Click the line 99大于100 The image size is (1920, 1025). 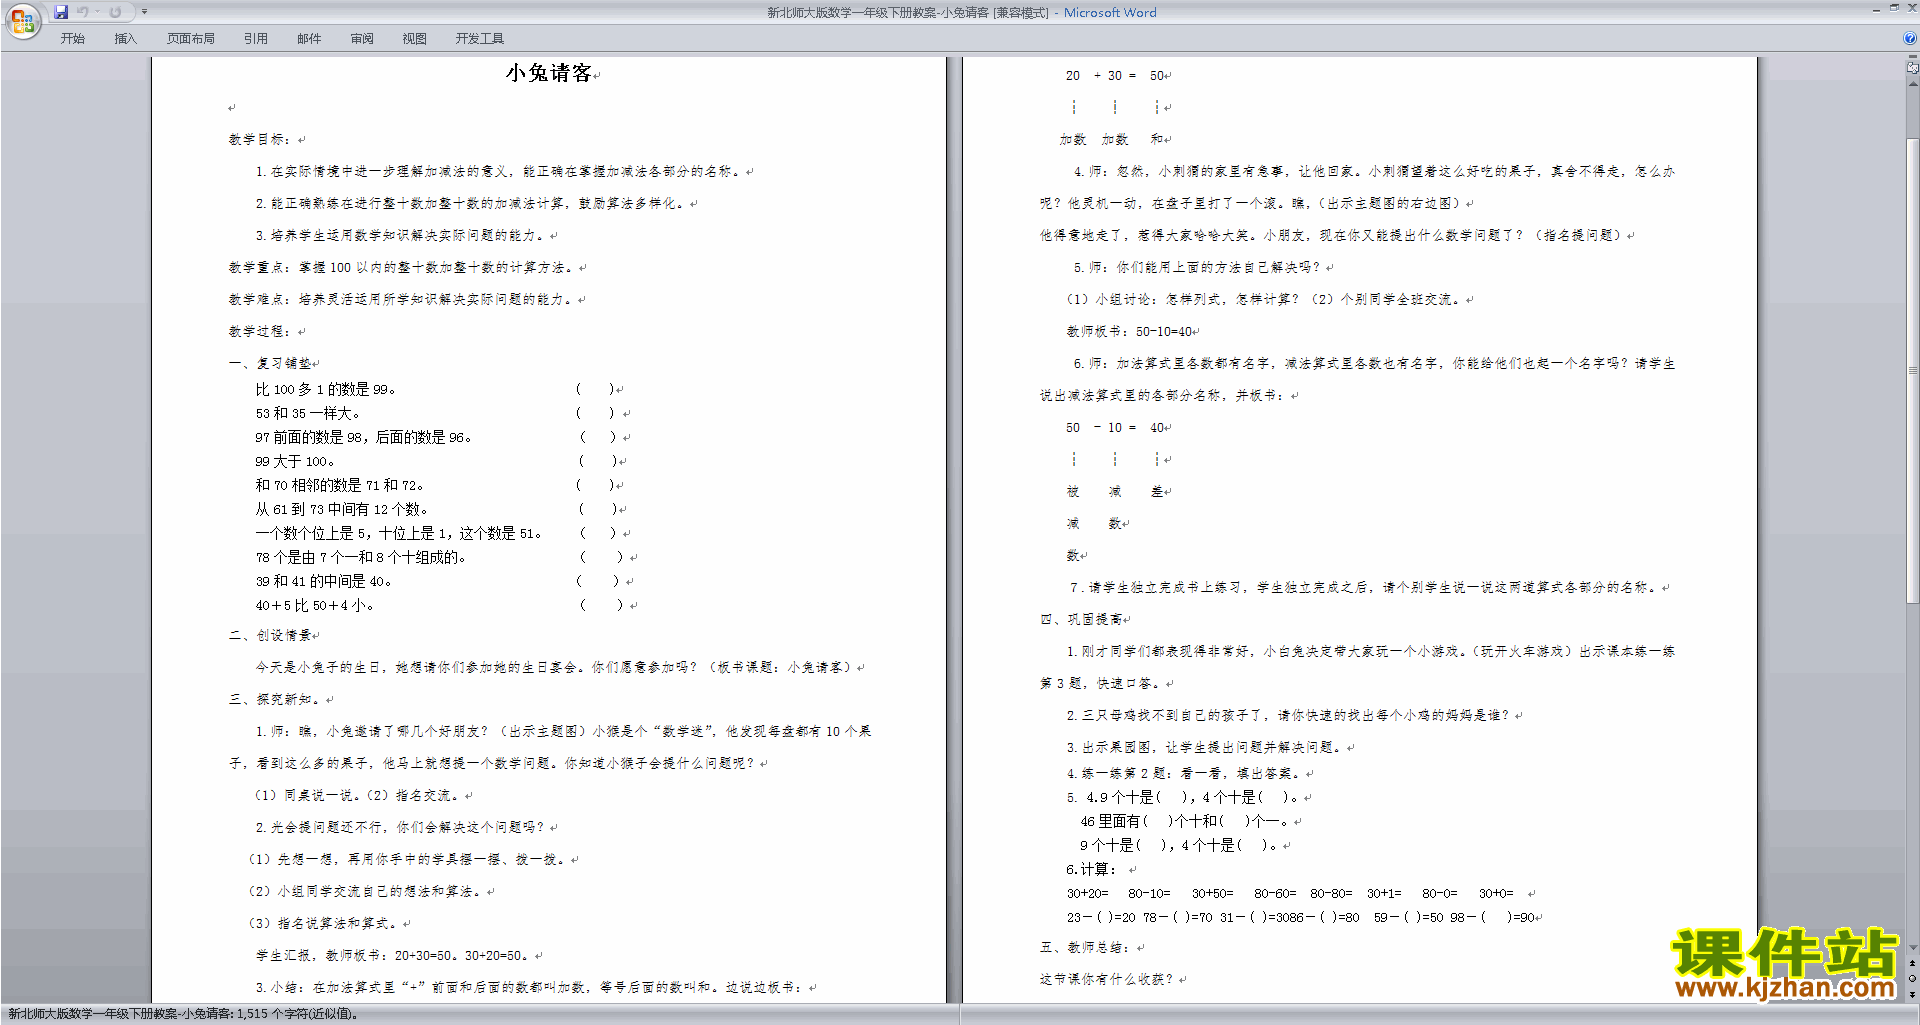(x=295, y=461)
